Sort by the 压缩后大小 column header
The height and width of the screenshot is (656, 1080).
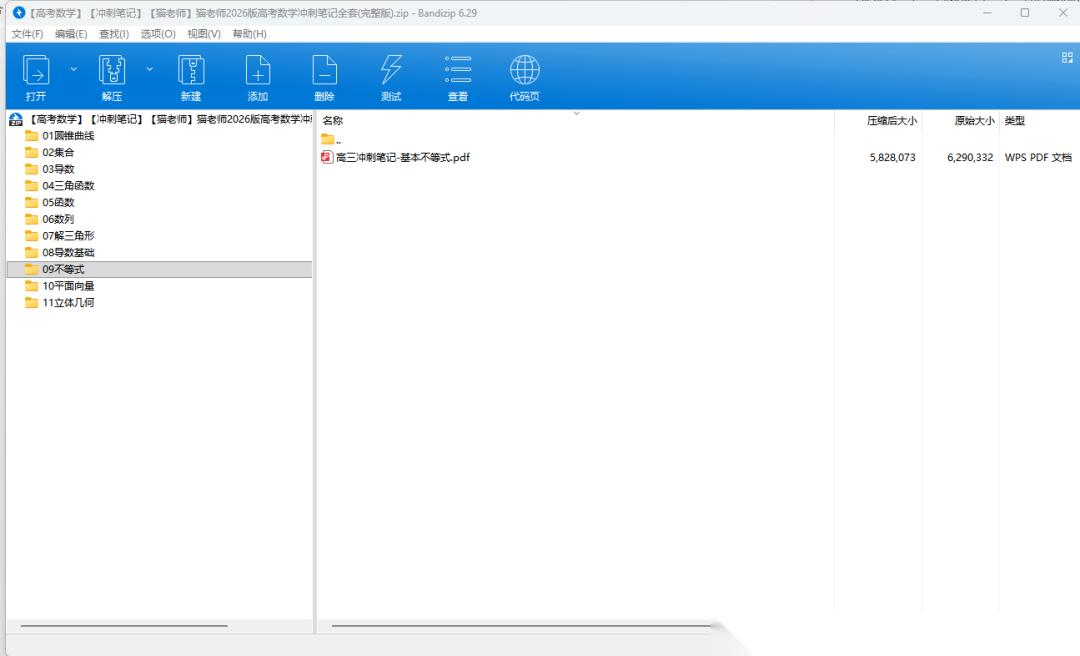pos(891,121)
